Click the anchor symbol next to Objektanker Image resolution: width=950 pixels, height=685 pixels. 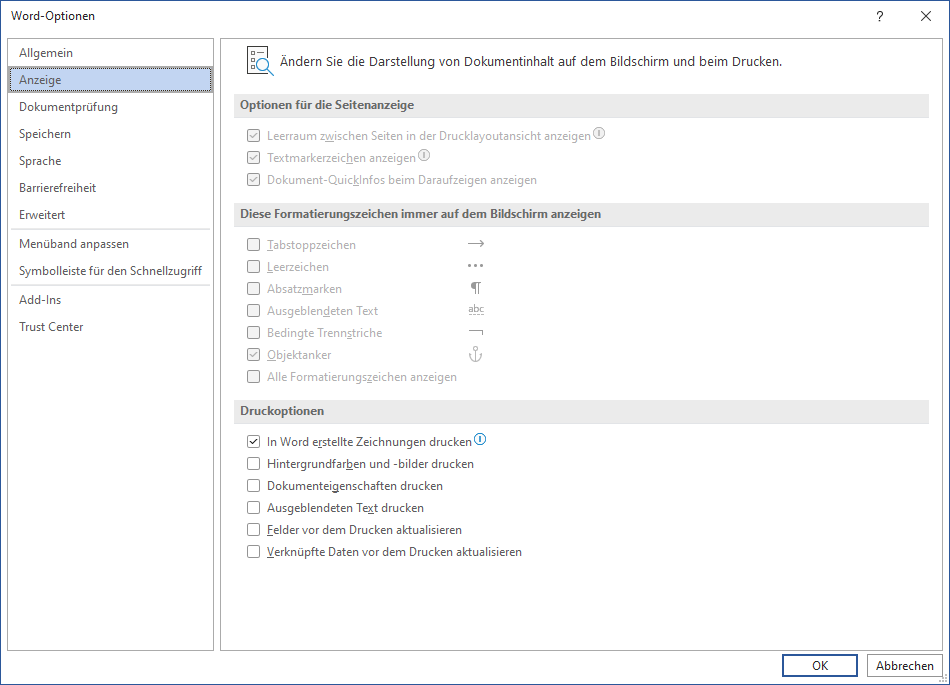click(476, 354)
